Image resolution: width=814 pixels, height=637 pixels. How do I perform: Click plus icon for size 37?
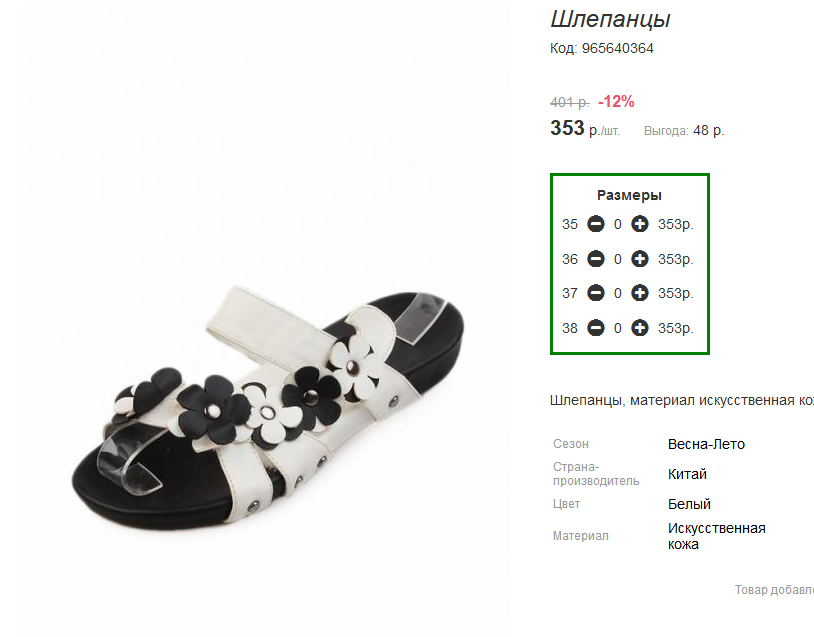pyautogui.click(x=640, y=293)
